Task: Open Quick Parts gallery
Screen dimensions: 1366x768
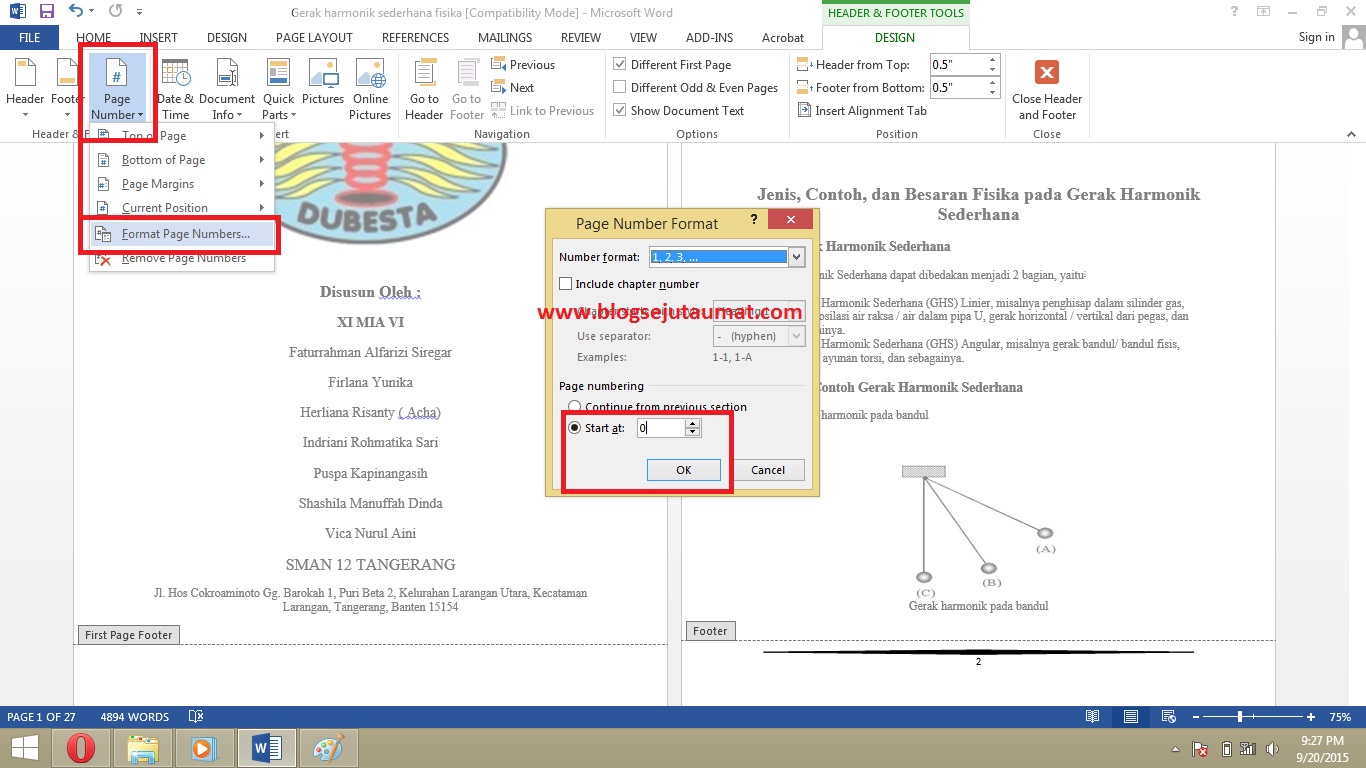Action: click(x=278, y=88)
